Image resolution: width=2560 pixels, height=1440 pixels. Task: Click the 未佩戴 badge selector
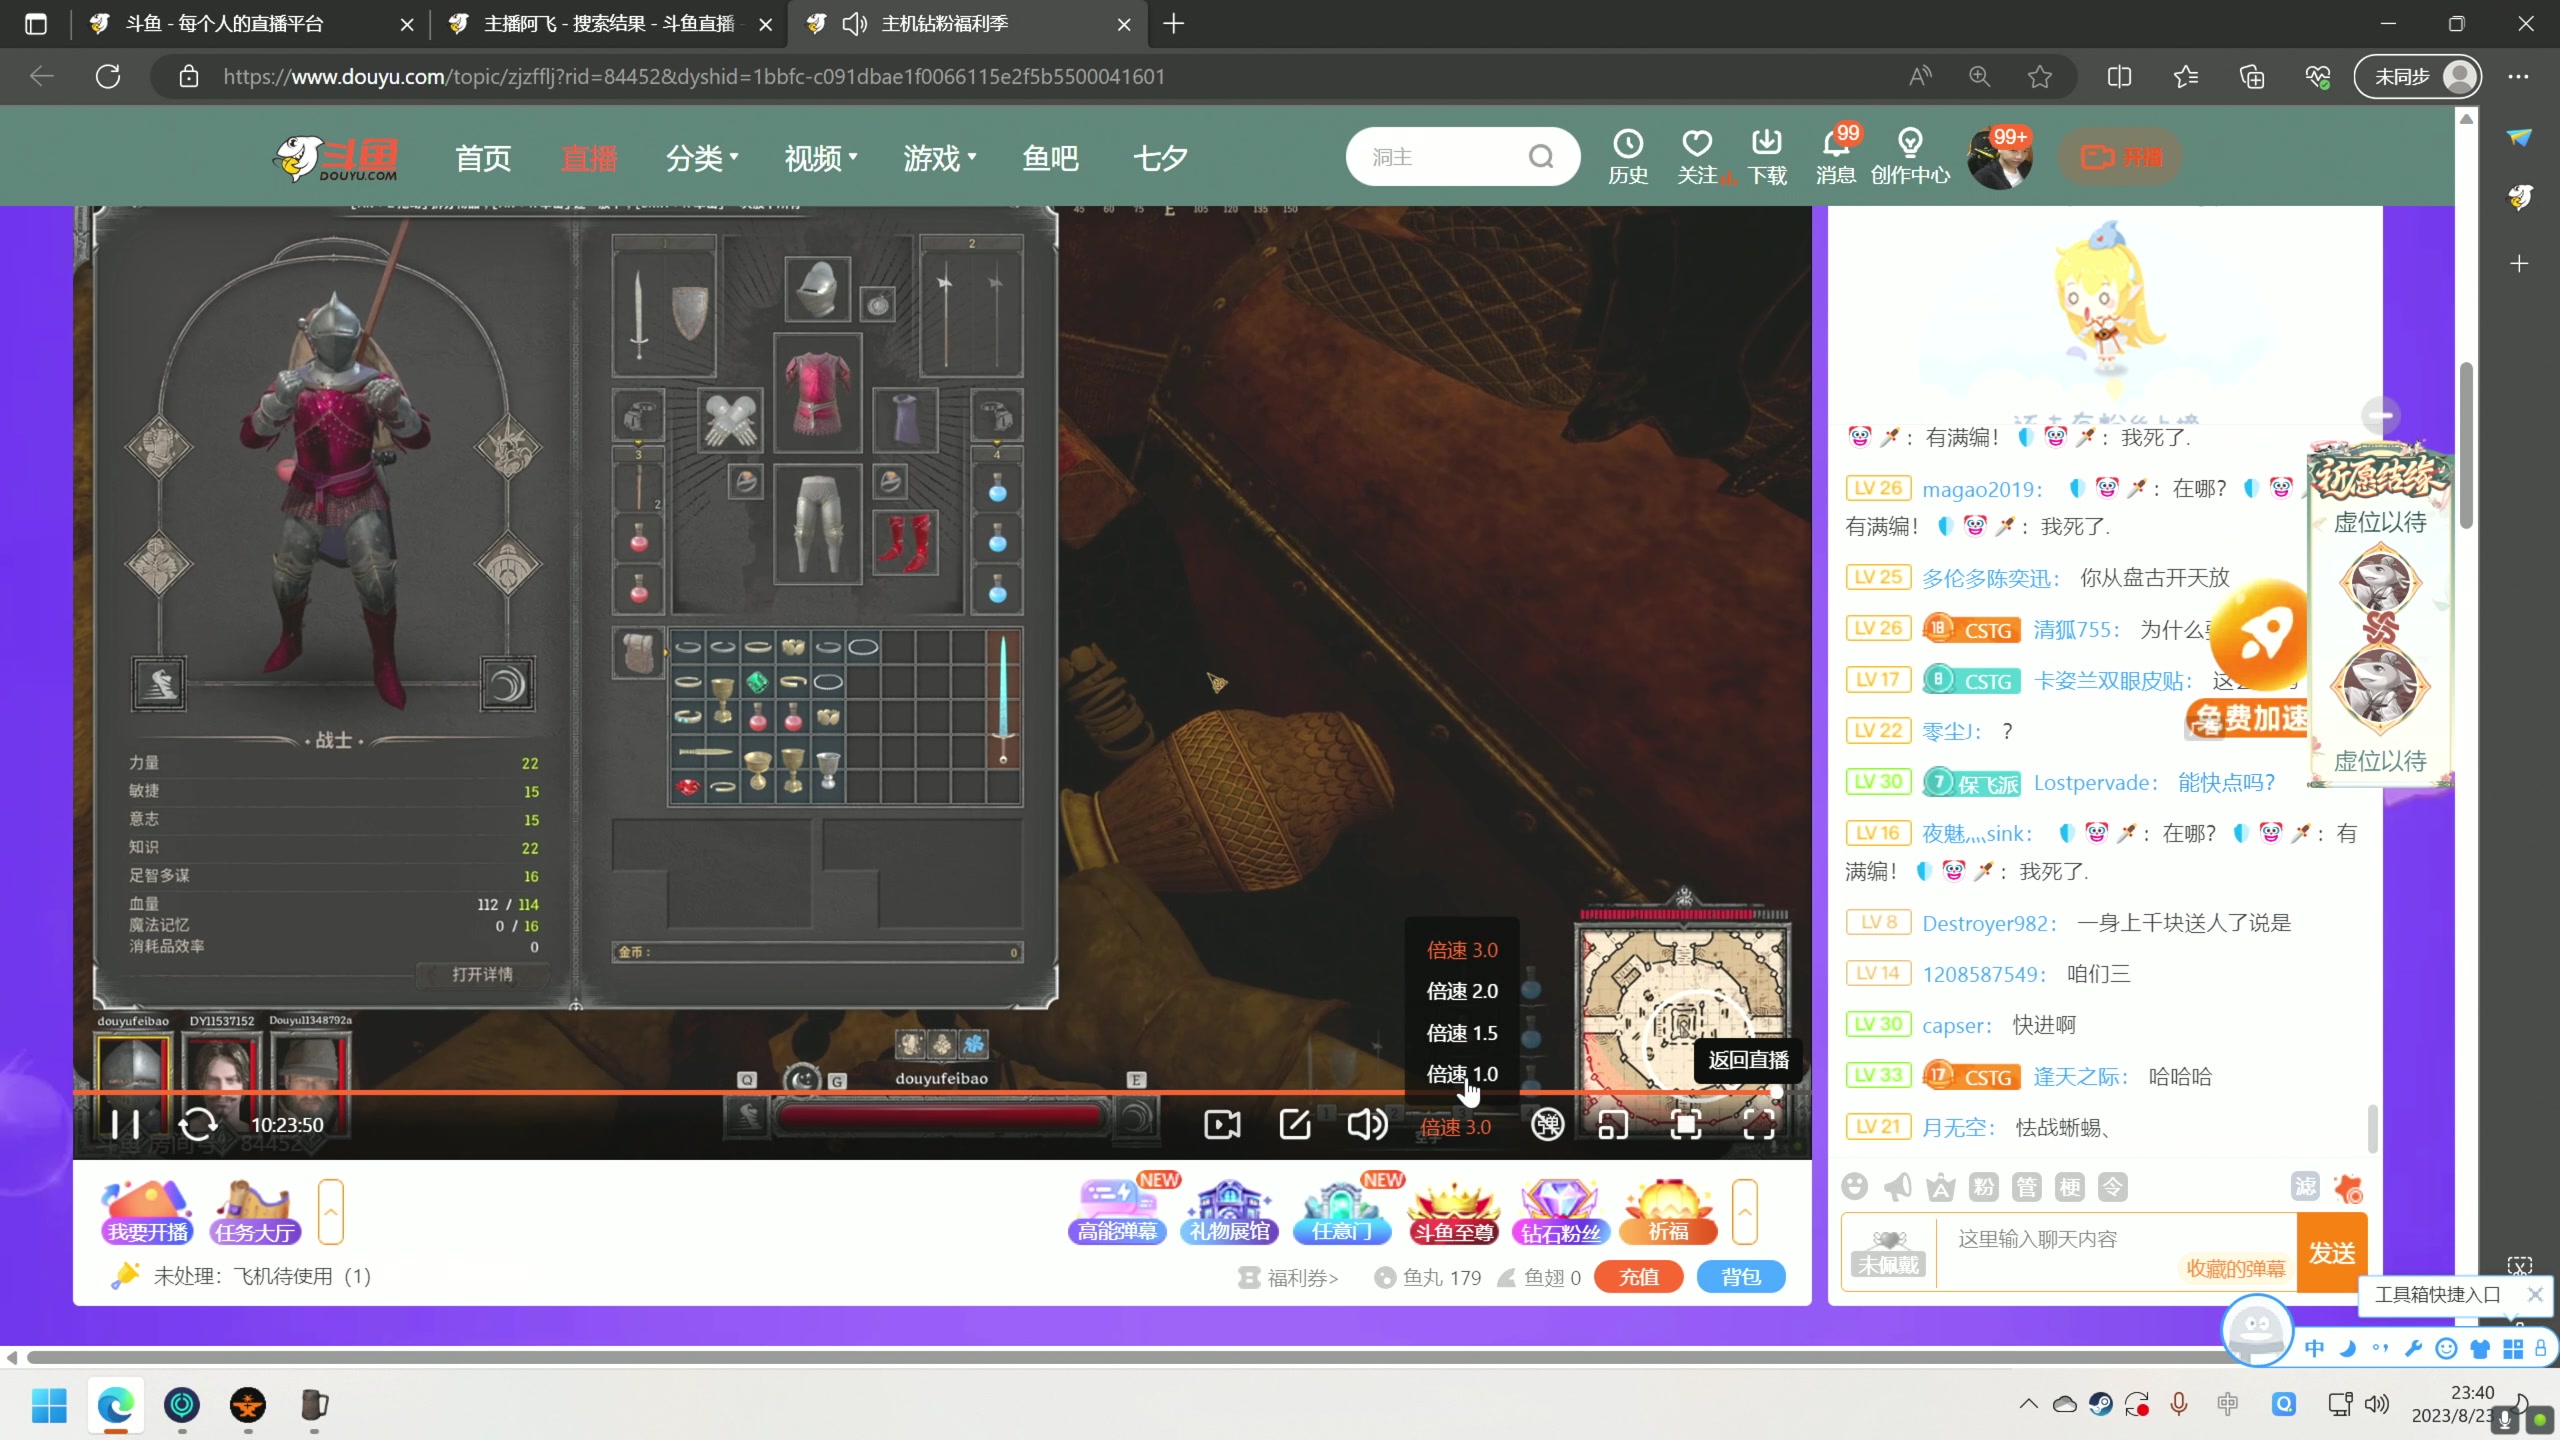(x=1888, y=1253)
